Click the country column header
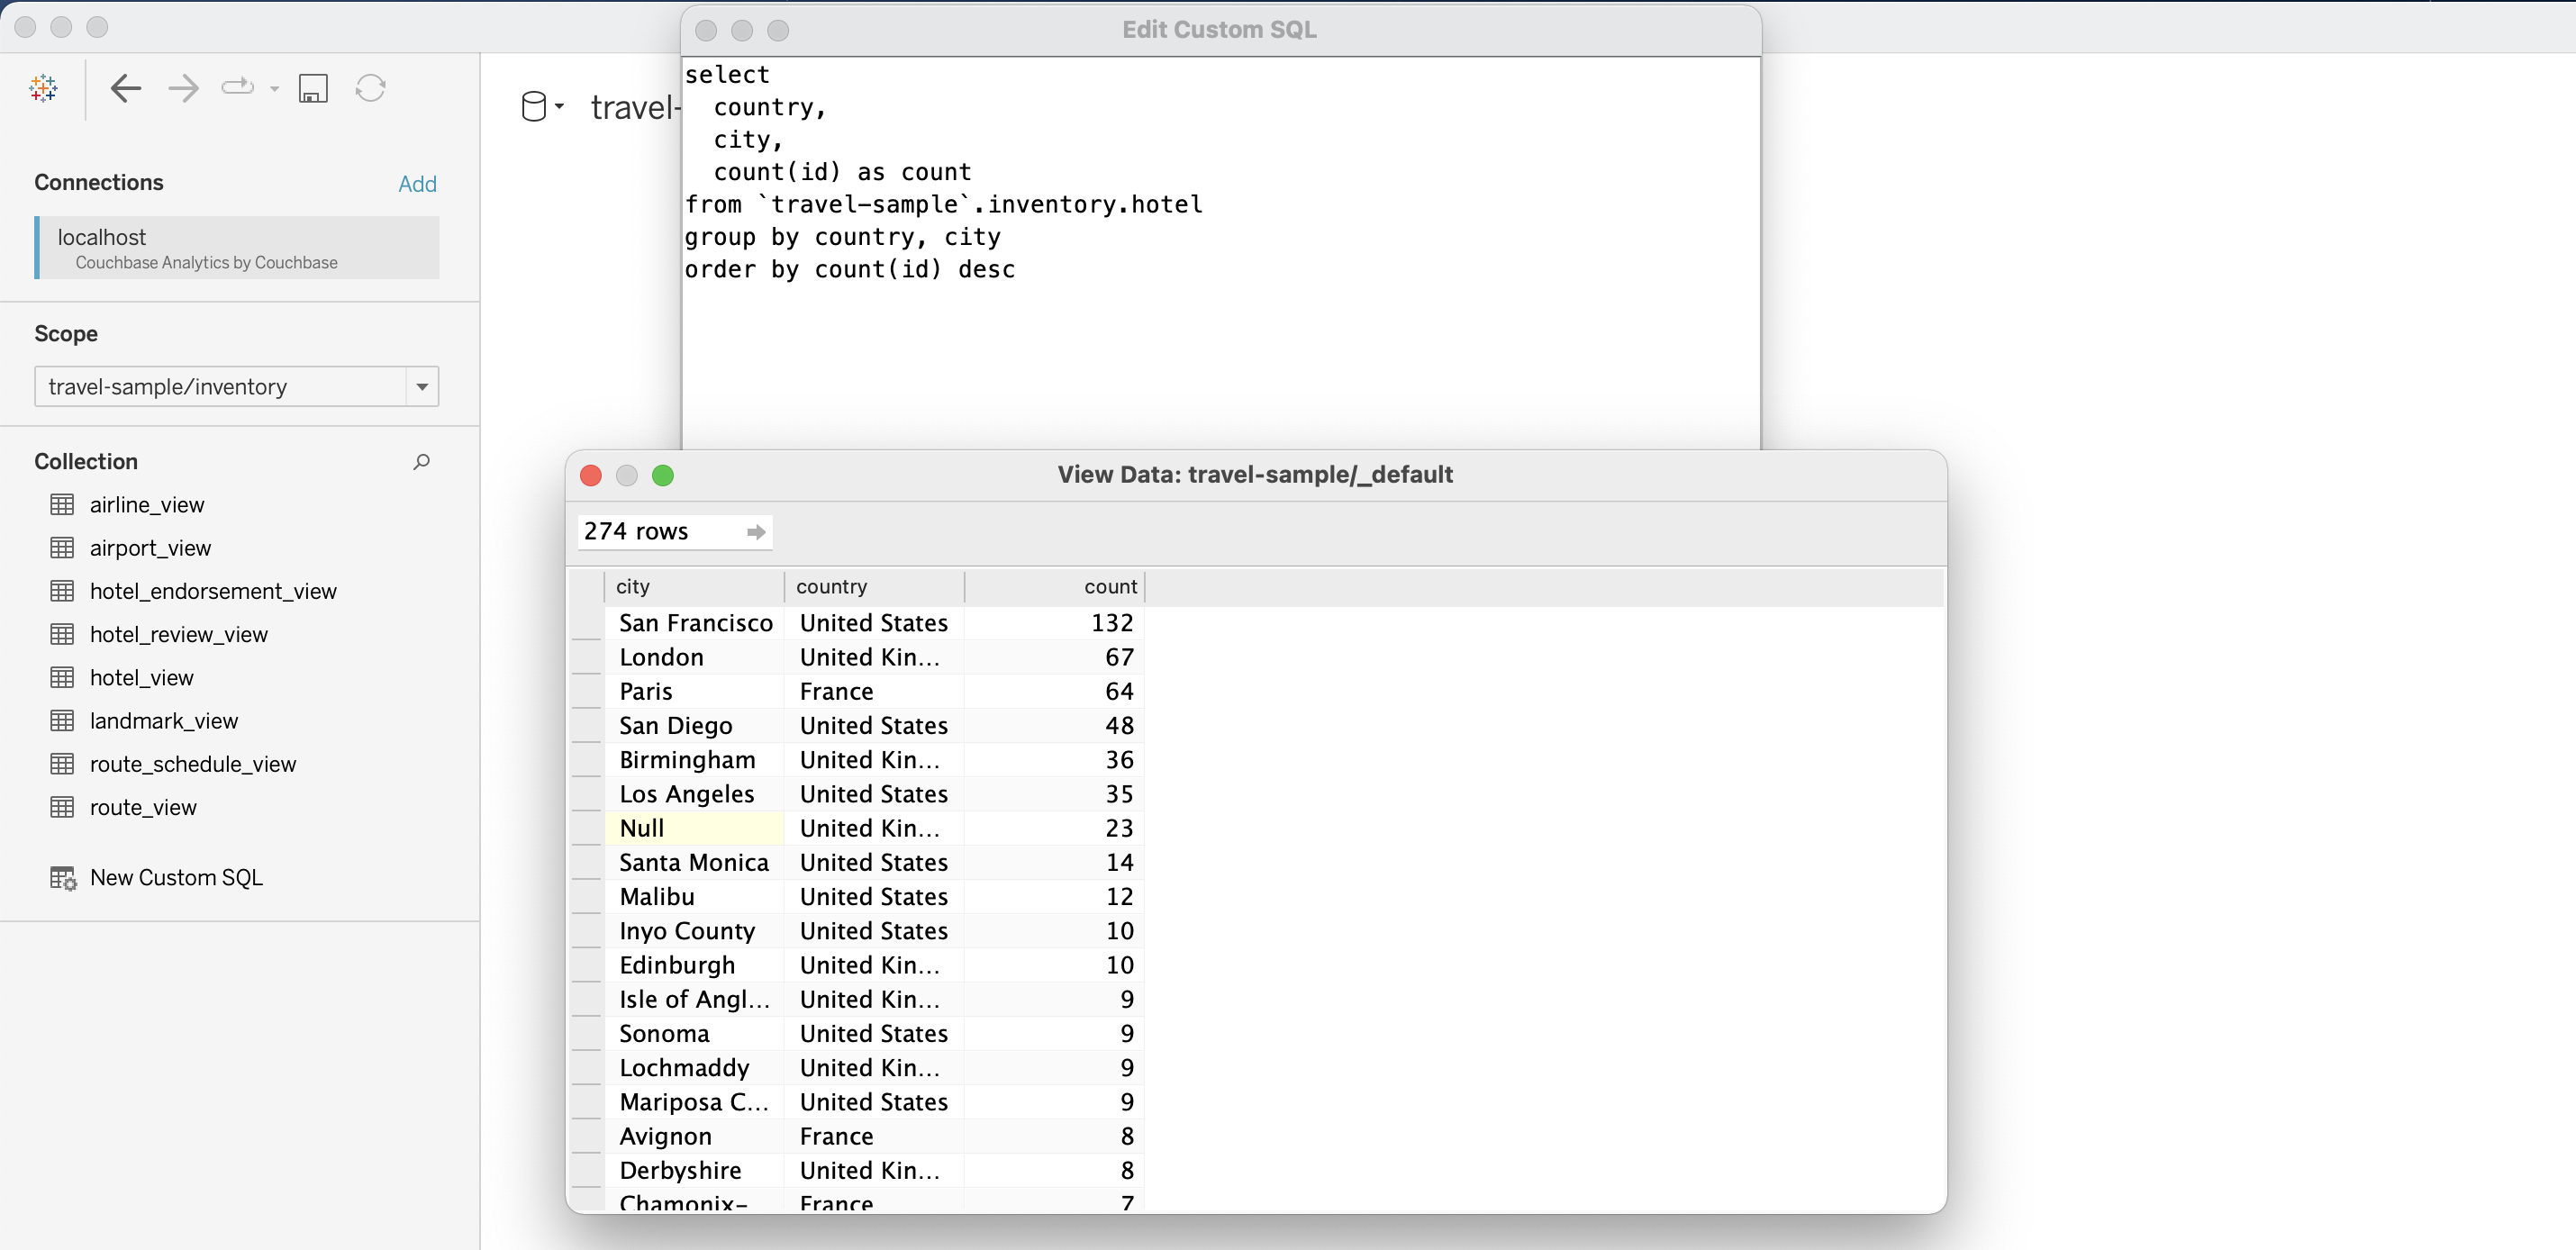 (x=874, y=587)
